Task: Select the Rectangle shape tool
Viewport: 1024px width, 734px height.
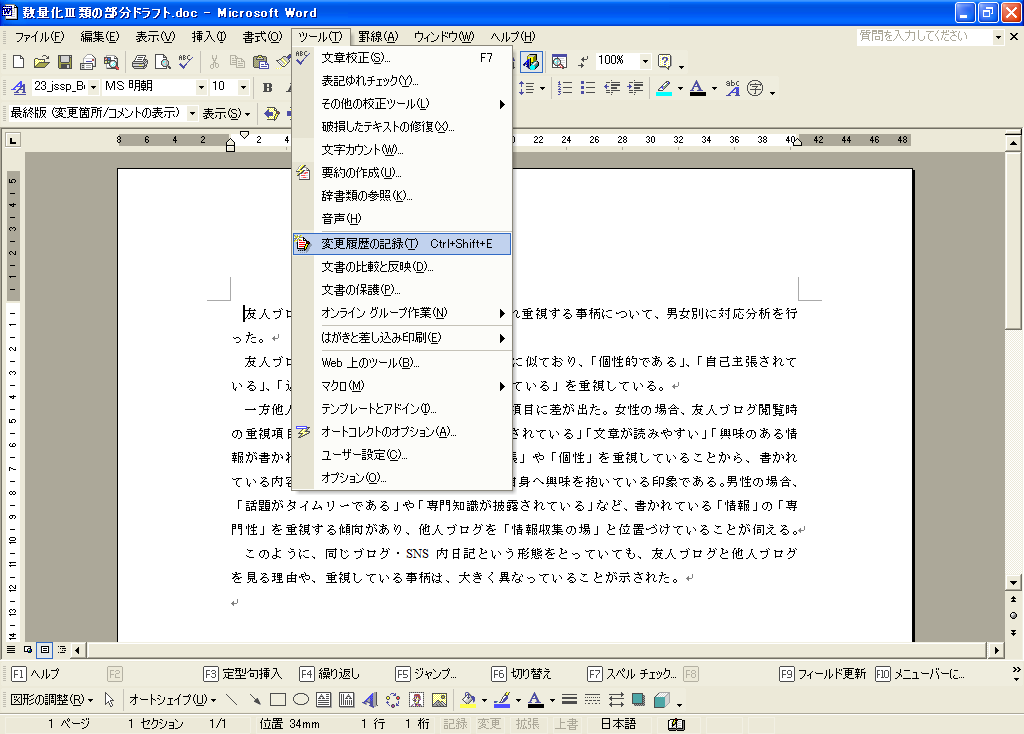Action: point(278,700)
